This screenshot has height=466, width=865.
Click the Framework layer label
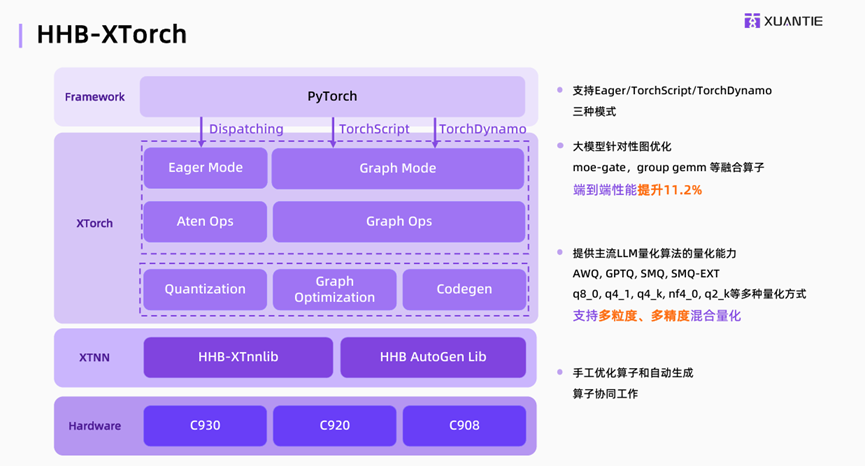95,97
